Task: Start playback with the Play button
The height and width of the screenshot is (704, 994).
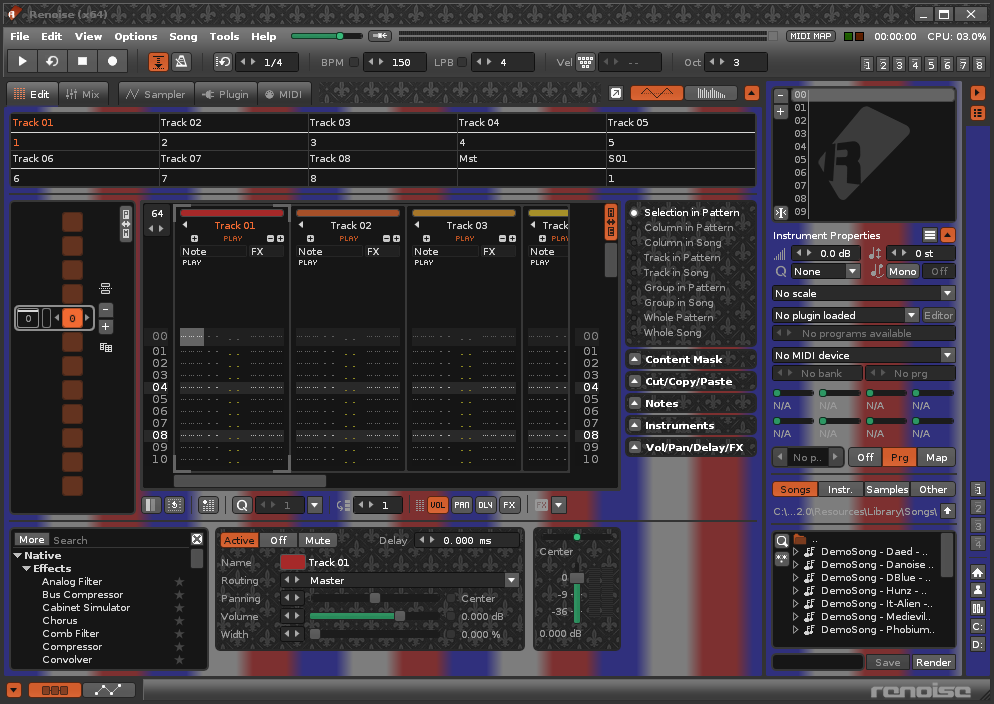Action: [22, 61]
